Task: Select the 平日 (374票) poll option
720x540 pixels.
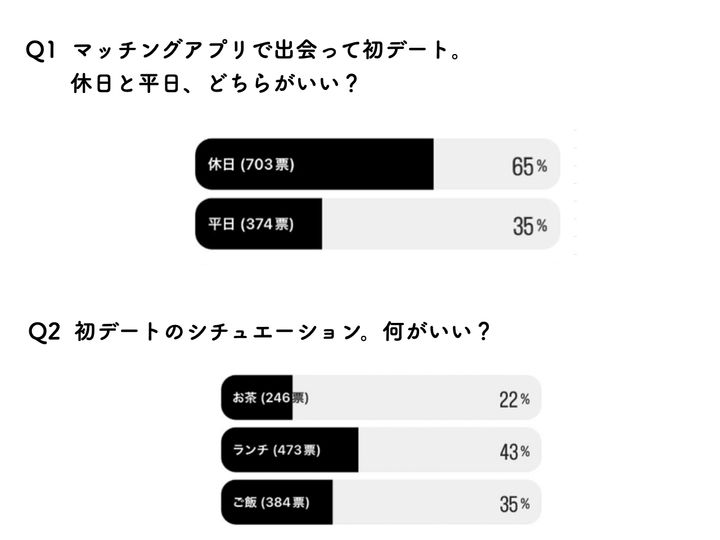Action: point(251,225)
